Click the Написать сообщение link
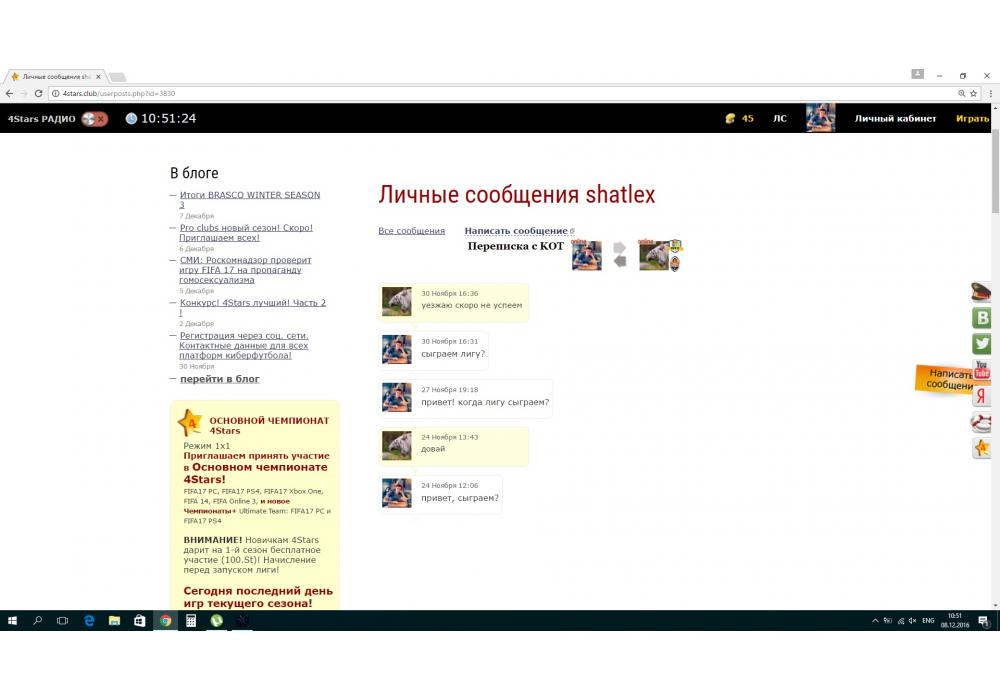This screenshot has width=1000, height=700. coord(516,231)
